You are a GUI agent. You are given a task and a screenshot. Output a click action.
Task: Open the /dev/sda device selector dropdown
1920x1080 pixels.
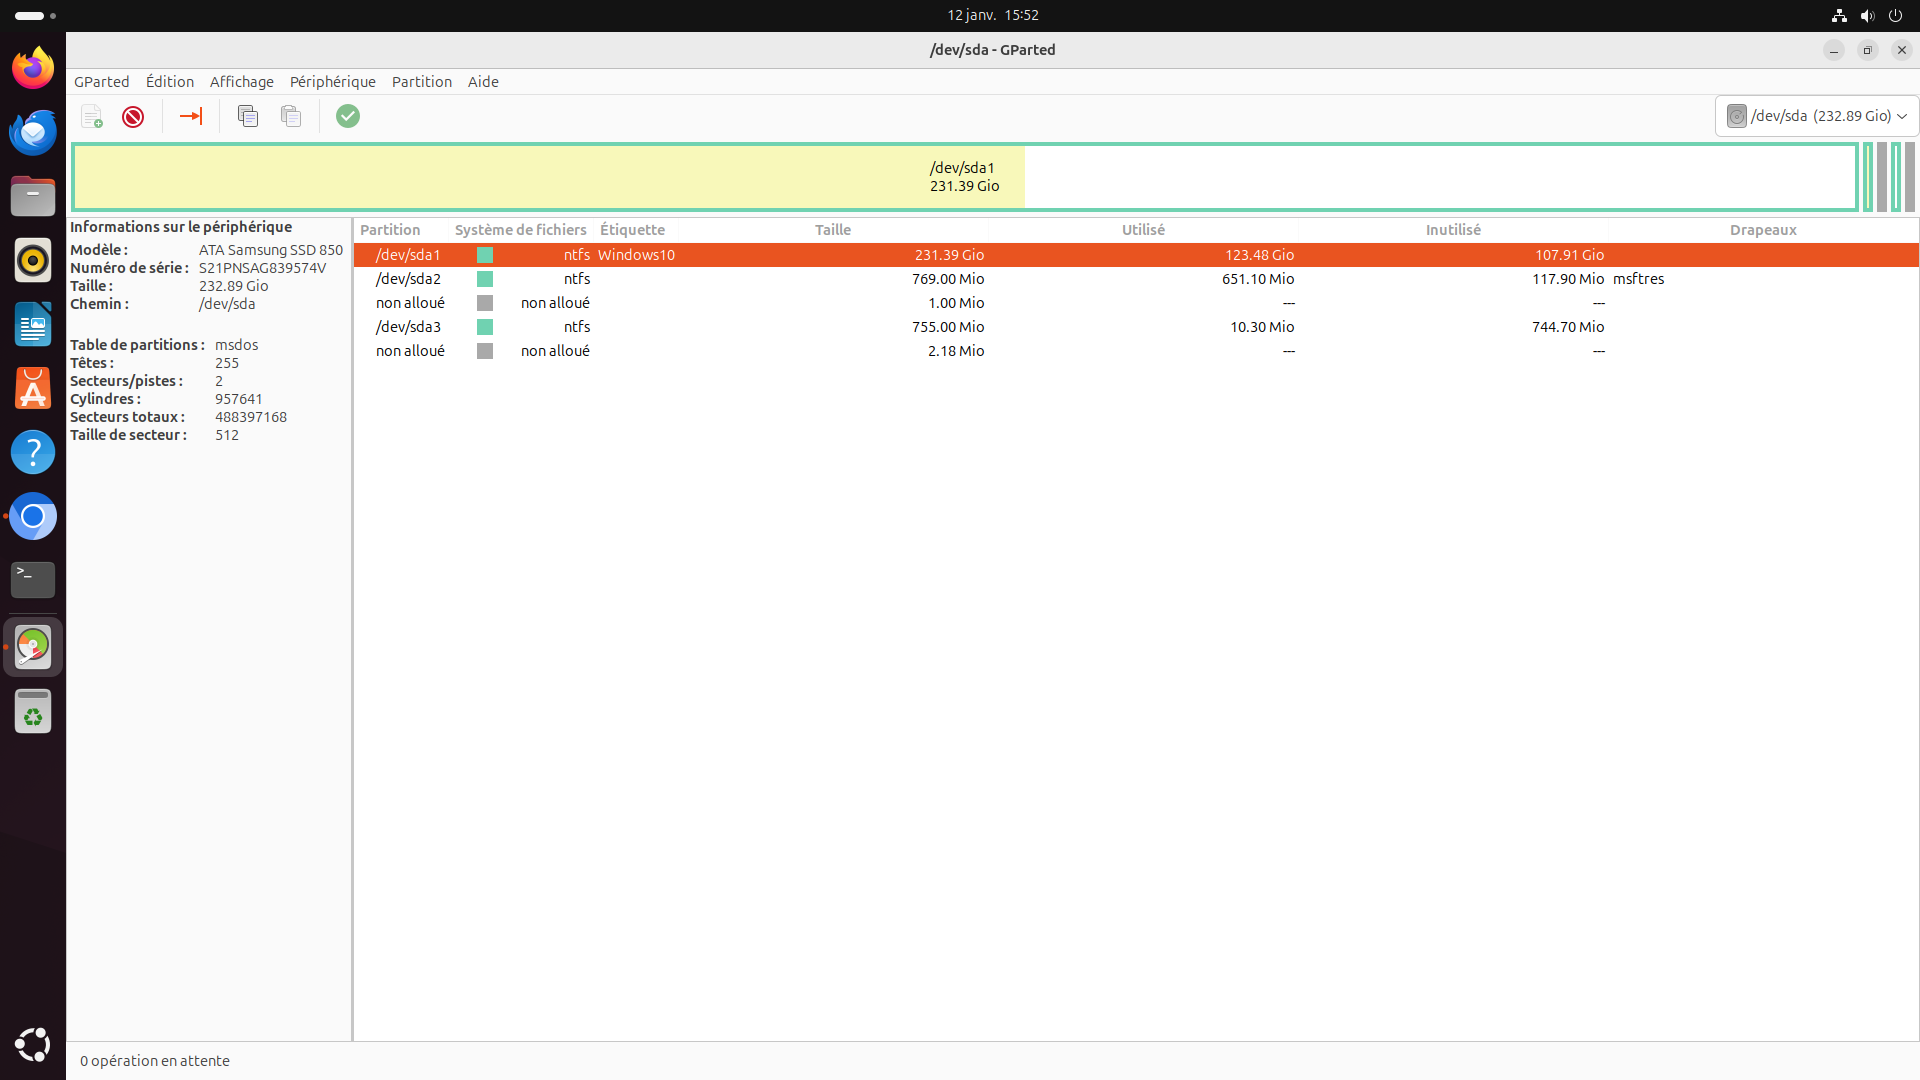(x=1817, y=116)
